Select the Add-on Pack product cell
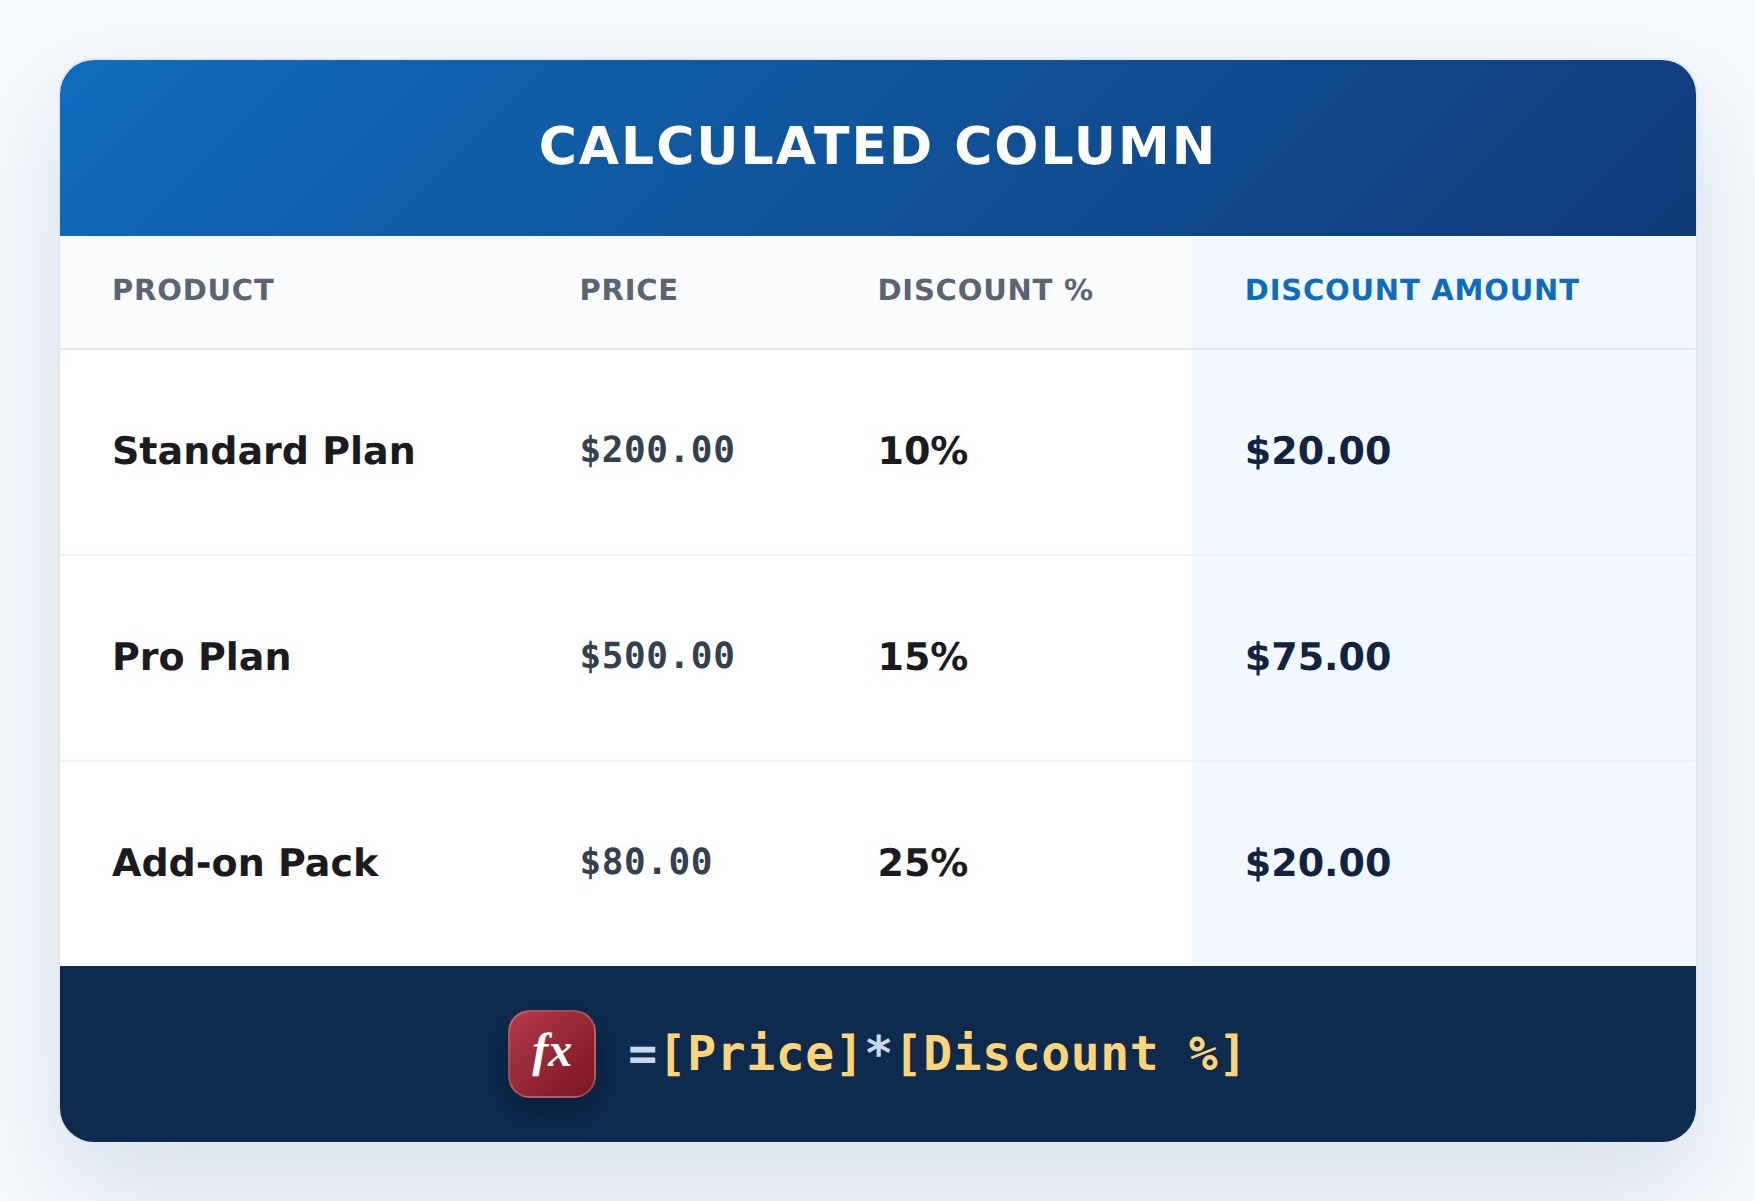The height and width of the screenshot is (1201, 1755). click(246, 863)
